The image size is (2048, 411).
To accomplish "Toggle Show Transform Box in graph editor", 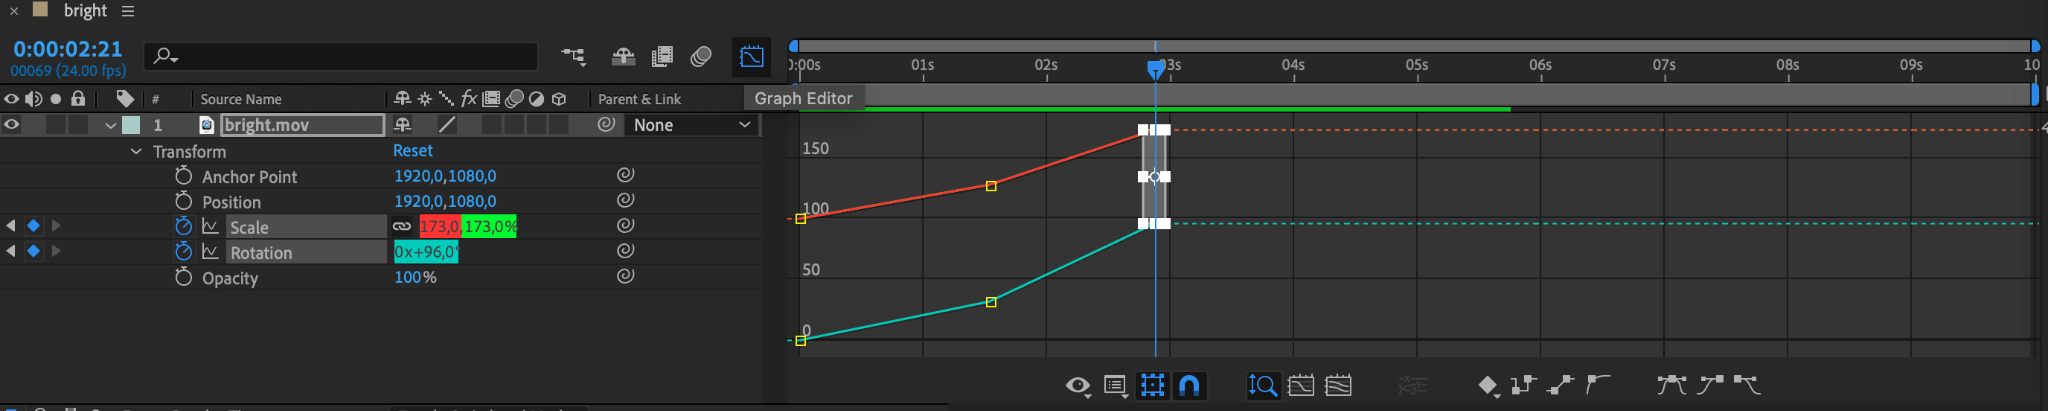I will (1152, 385).
